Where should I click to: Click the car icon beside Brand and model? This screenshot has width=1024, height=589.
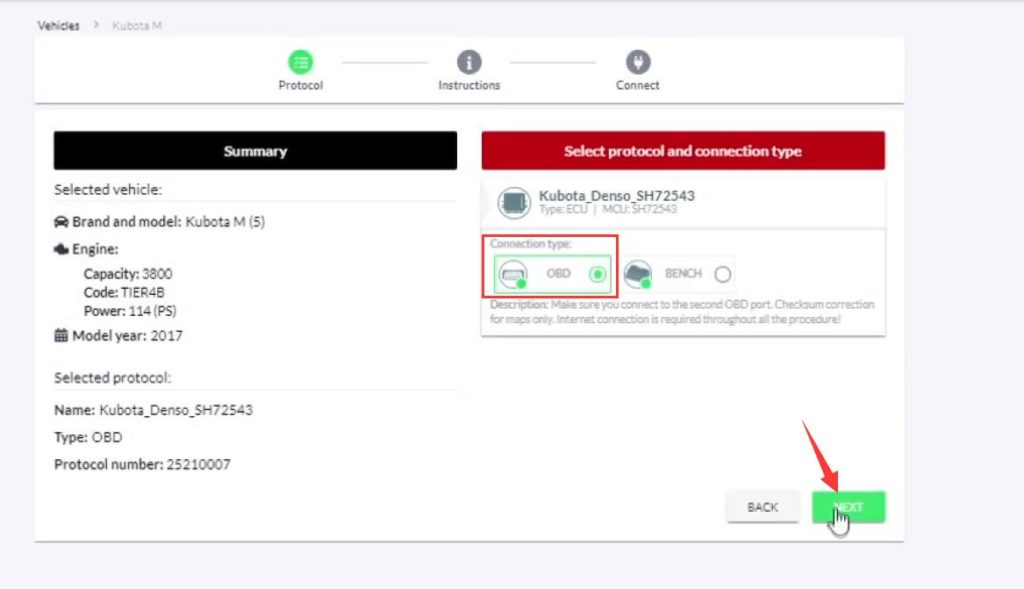pos(61,222)
